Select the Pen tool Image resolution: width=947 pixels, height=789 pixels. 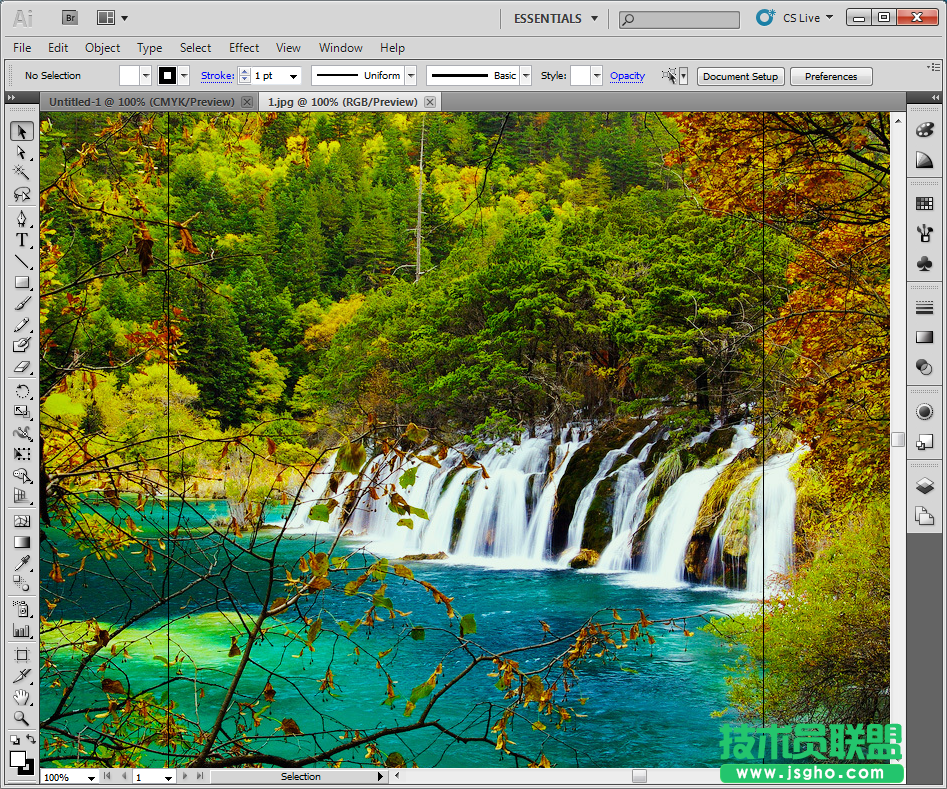tap(22, 218)
